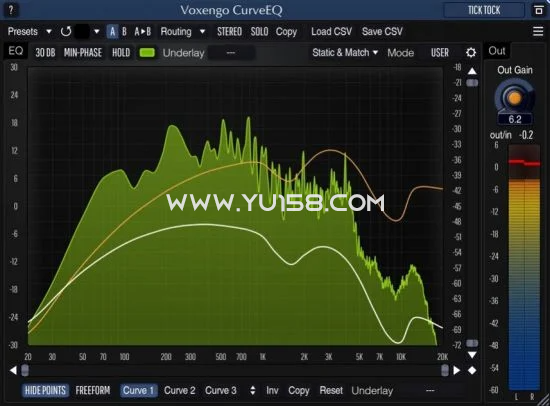Open the Routing dropdown

click(x=182, y=32)
